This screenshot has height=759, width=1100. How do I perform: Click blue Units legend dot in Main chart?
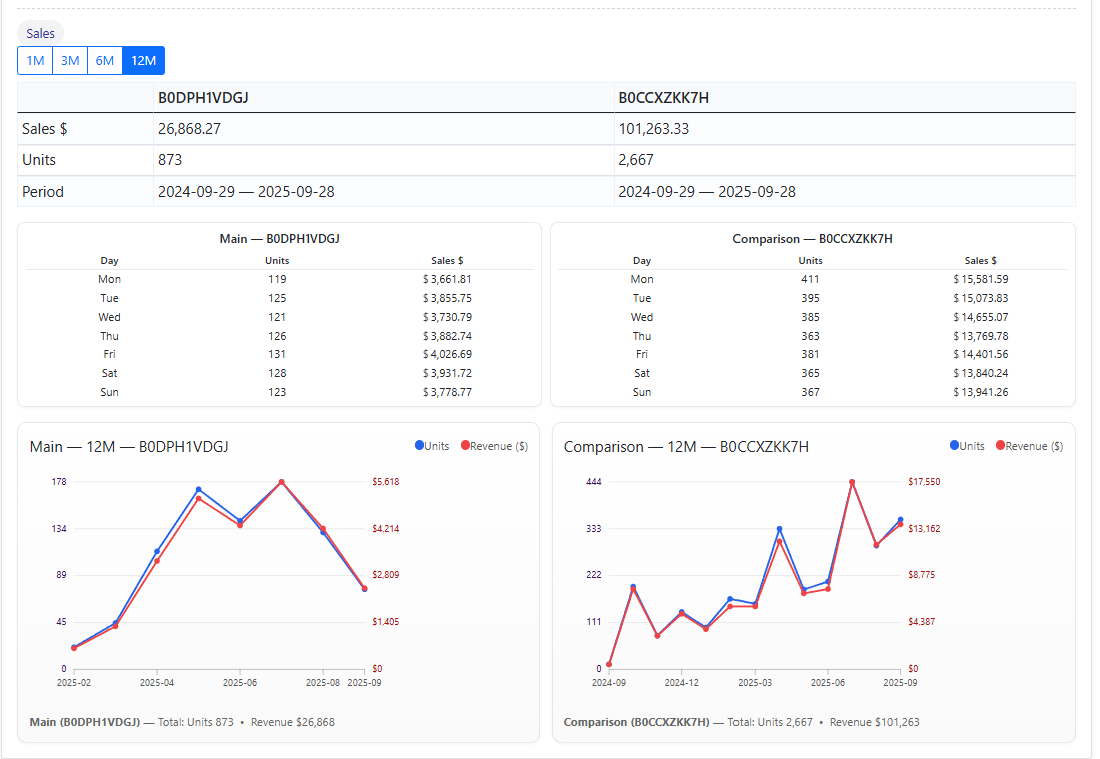419,446
